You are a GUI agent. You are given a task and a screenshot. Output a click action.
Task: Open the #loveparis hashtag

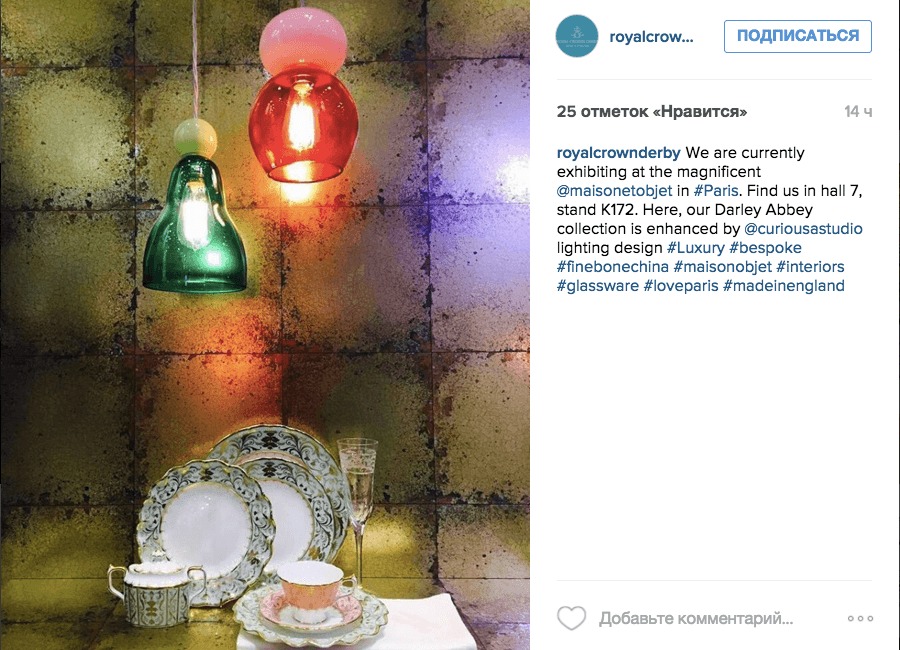click(681, 285)
